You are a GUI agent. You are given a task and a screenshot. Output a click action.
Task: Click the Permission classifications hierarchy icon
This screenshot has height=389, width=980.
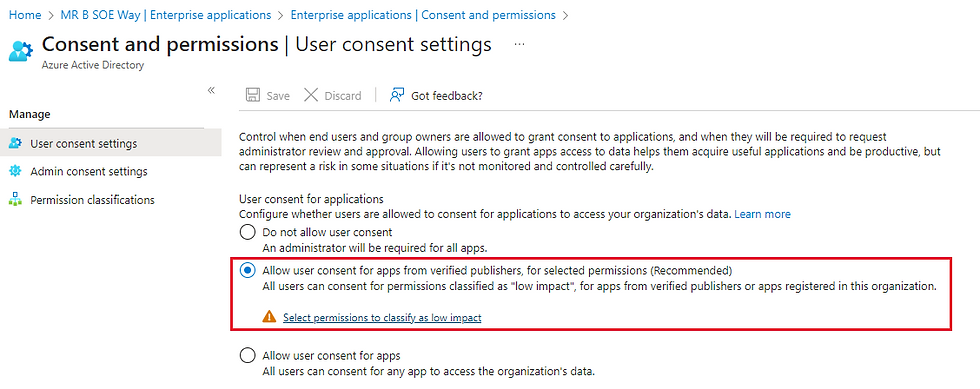point(16,200)
